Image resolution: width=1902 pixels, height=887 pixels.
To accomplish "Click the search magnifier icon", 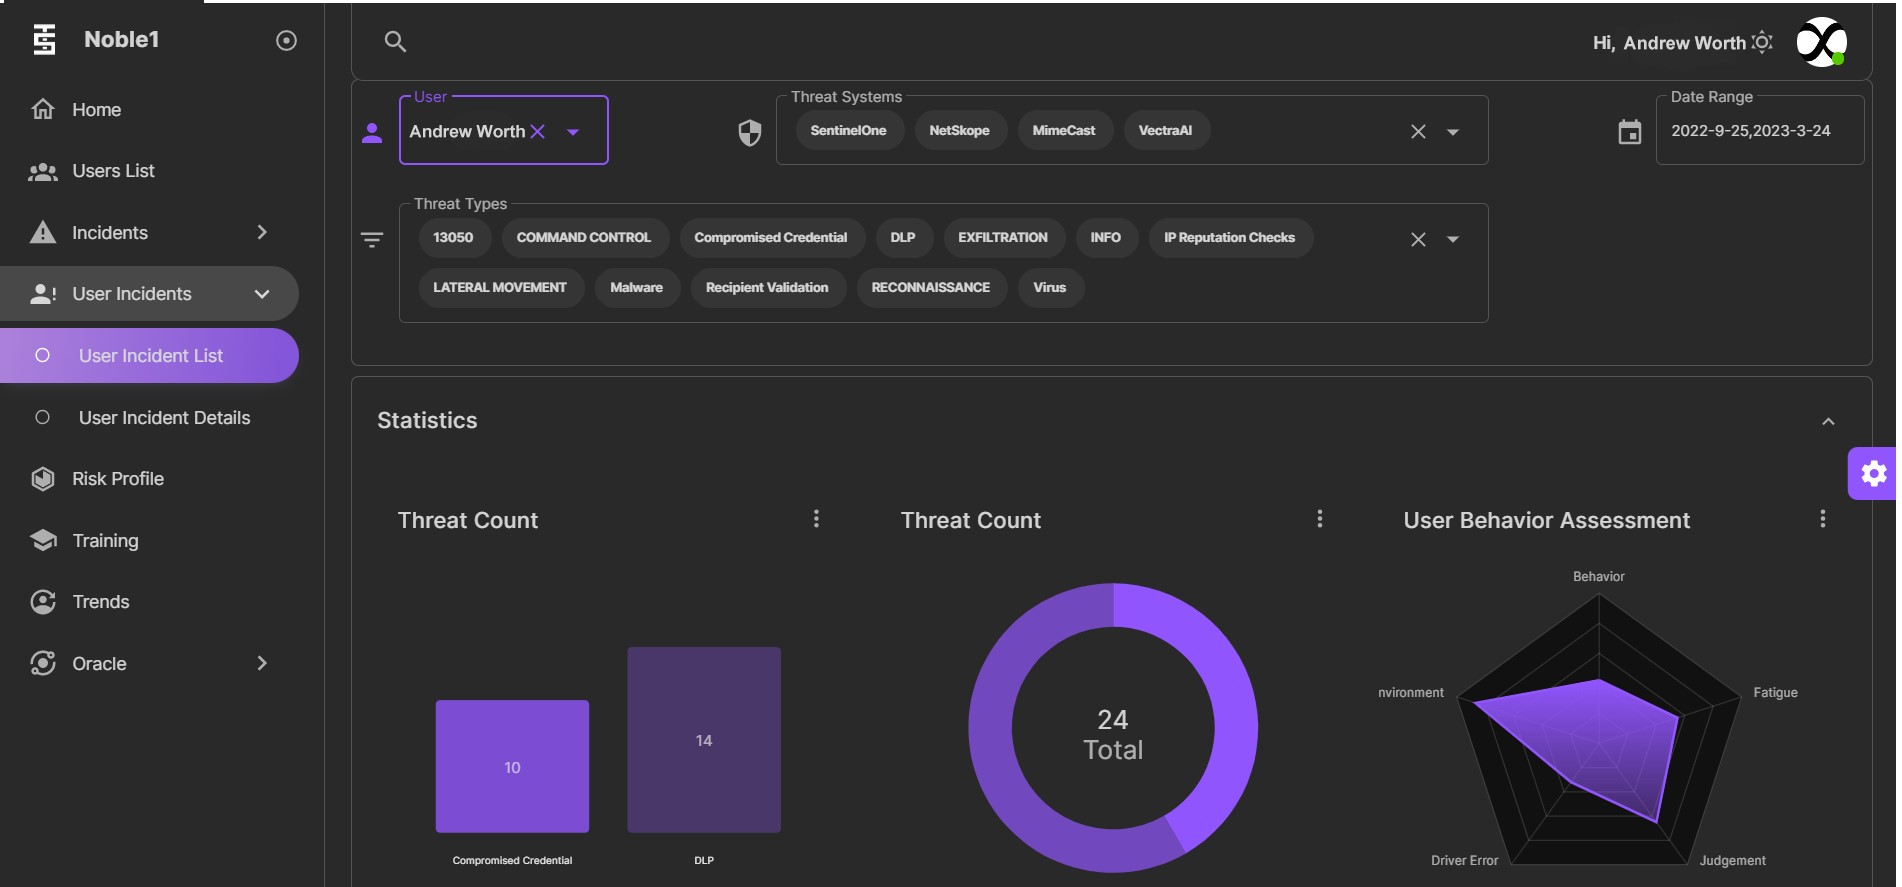I will coord(395,41).
